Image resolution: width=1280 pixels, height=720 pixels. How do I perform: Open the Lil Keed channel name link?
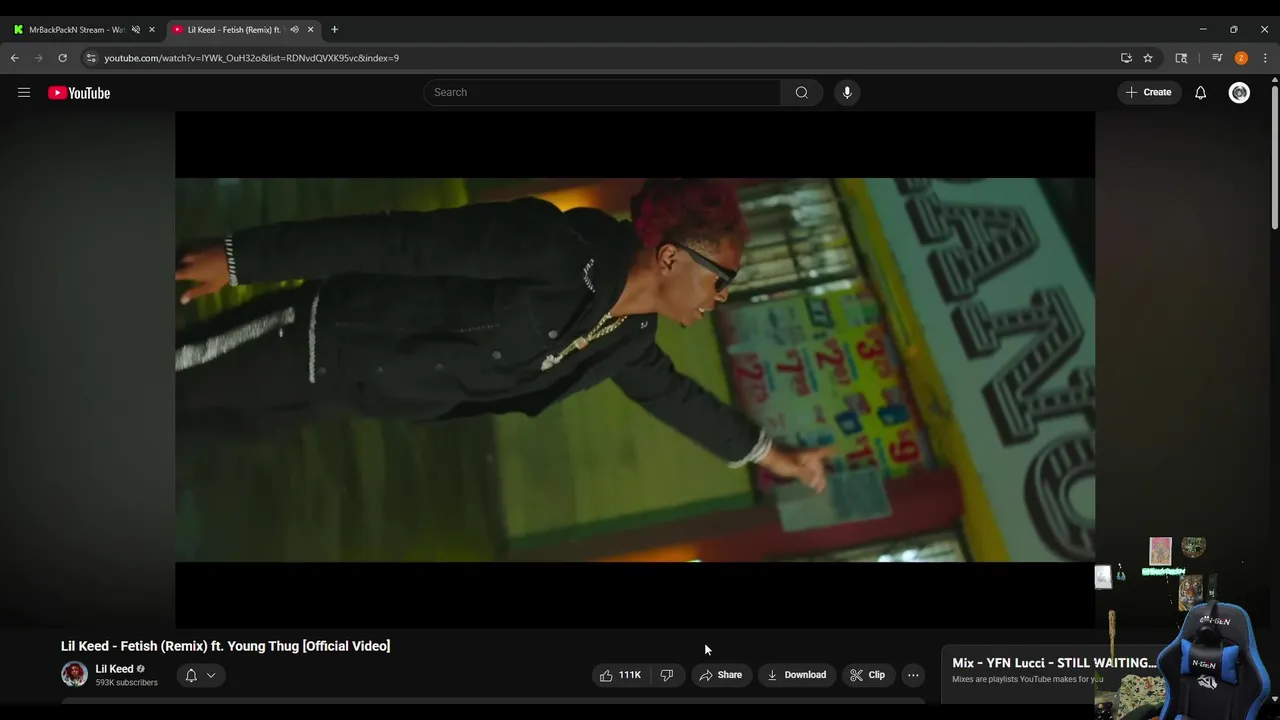point(114,669)
